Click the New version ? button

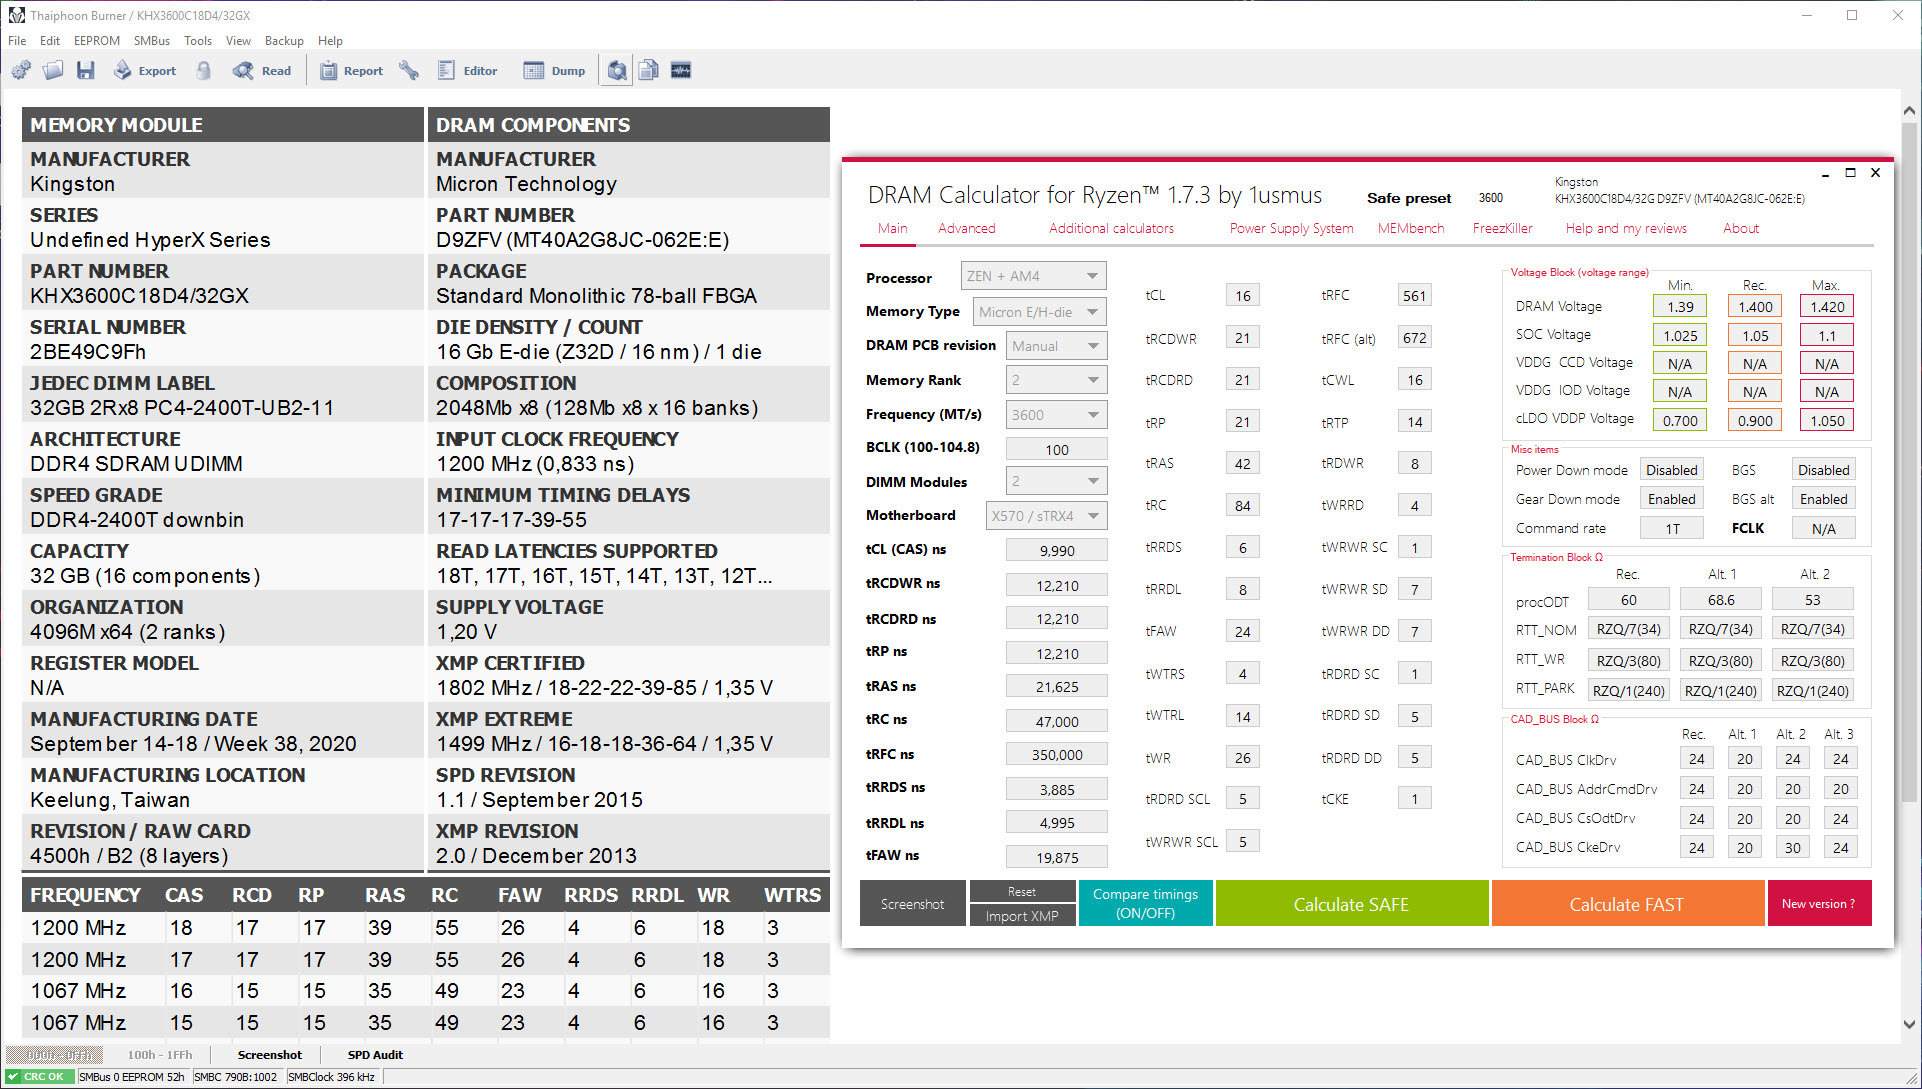[x=1819, y=904]
